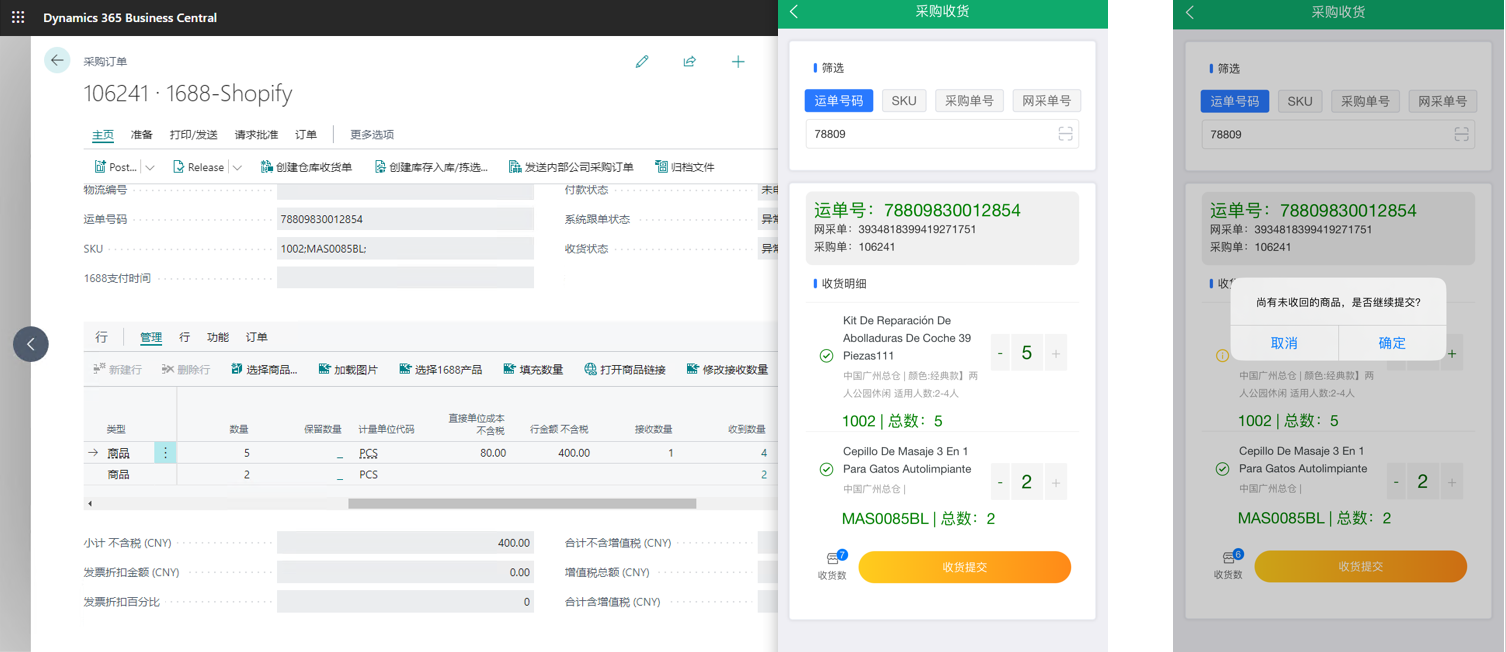This screenshot has width=1506, height=652.
Task: Click the orange 收货提交 button in middle panel
Action: tap(964, 567)
